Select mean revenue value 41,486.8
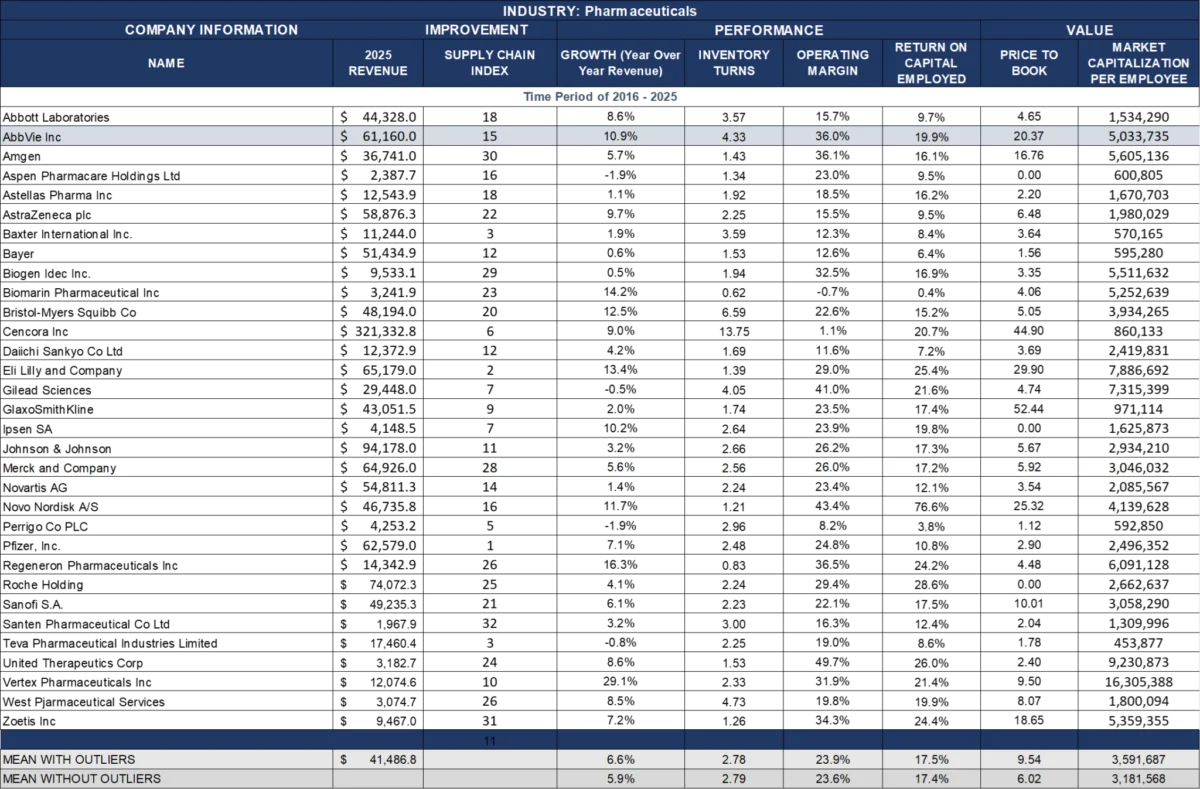 [378, 760]
